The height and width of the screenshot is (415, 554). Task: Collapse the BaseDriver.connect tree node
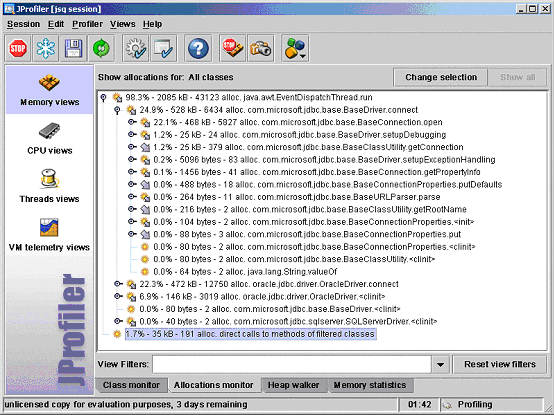point(117,111)
